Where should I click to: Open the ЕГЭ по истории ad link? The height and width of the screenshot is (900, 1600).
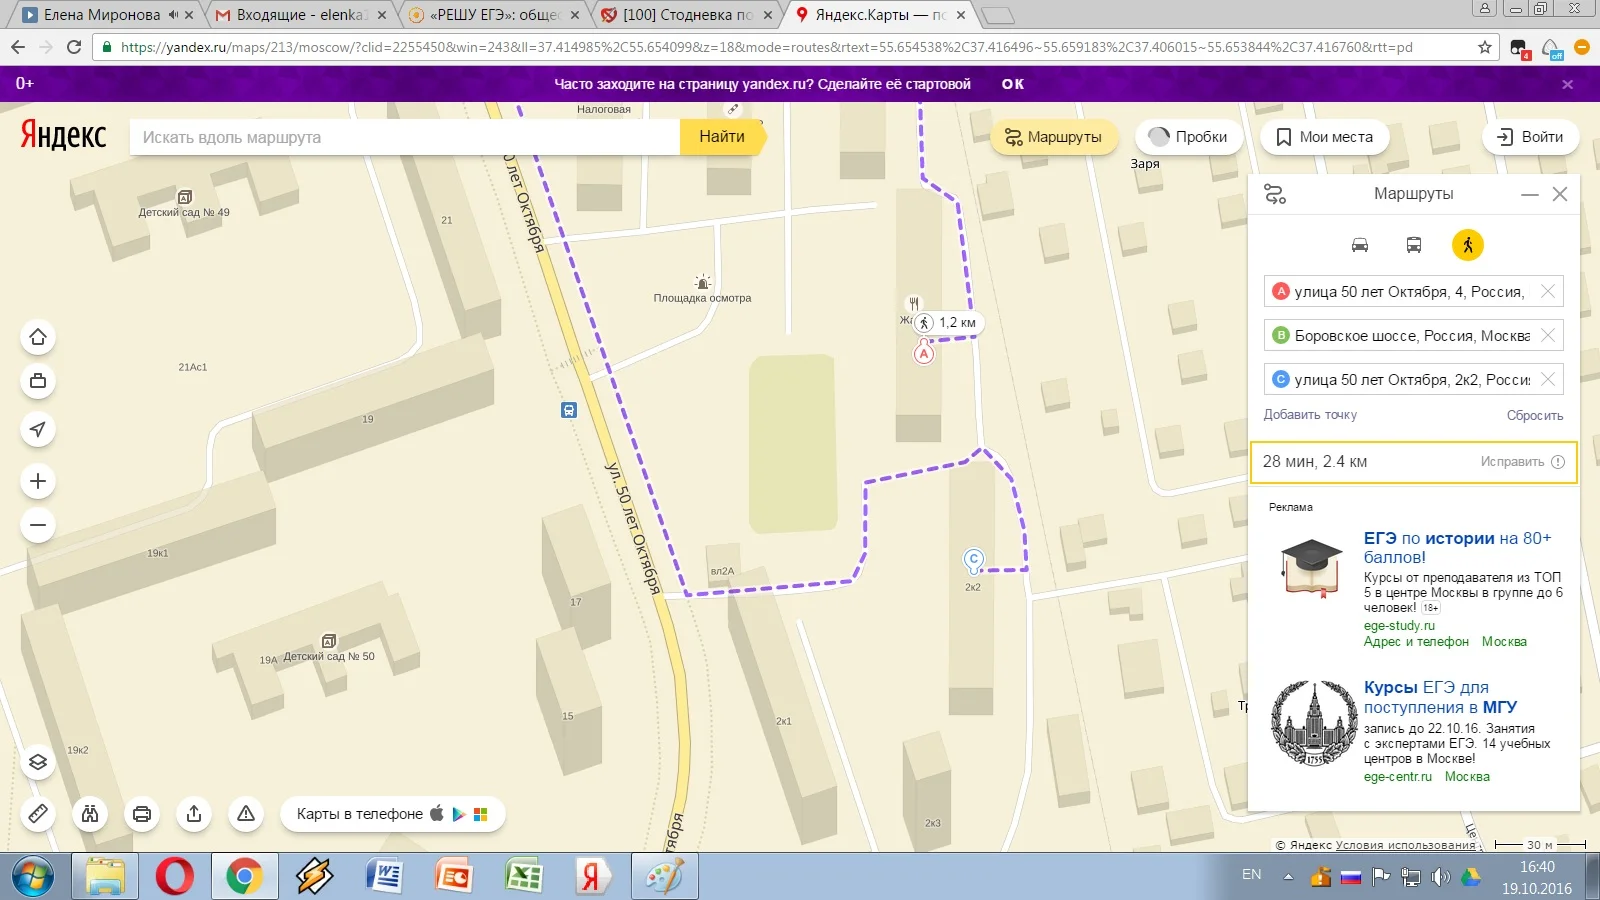point(1457,548)
